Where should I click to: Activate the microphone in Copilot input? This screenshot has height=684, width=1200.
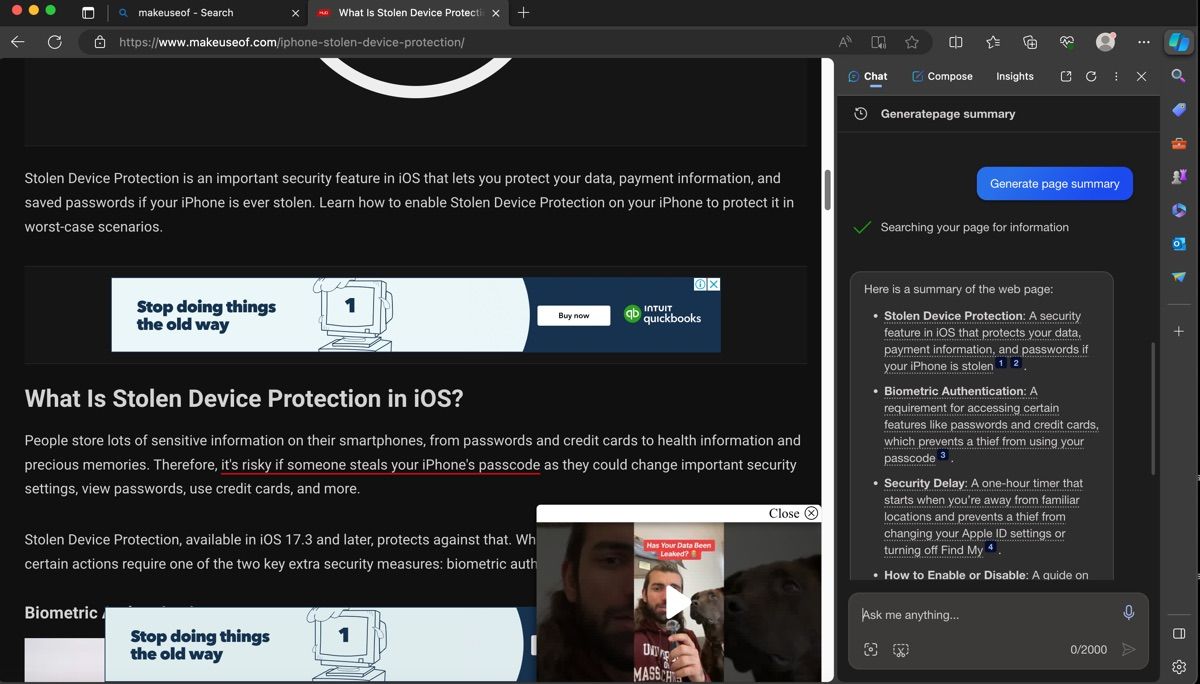pos(1129,611)
